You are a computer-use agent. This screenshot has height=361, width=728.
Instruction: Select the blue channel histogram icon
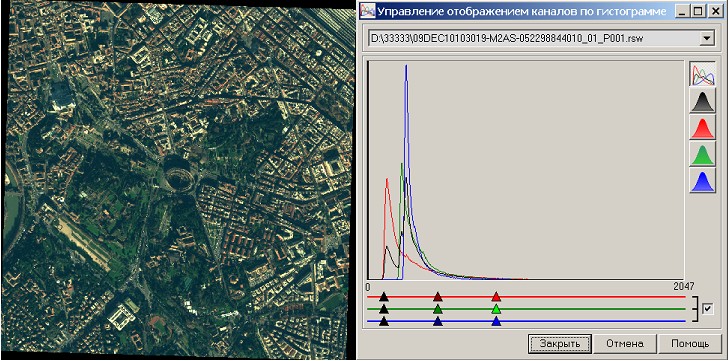pyautogui.click(x=702, y=180)
